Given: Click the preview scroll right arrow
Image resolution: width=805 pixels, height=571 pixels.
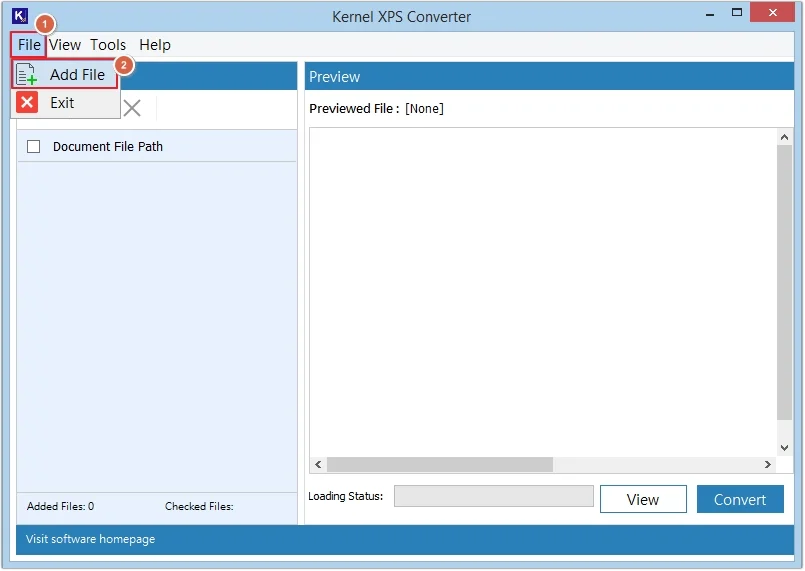Looking at the screenshot, I should [x=768, y=464].
